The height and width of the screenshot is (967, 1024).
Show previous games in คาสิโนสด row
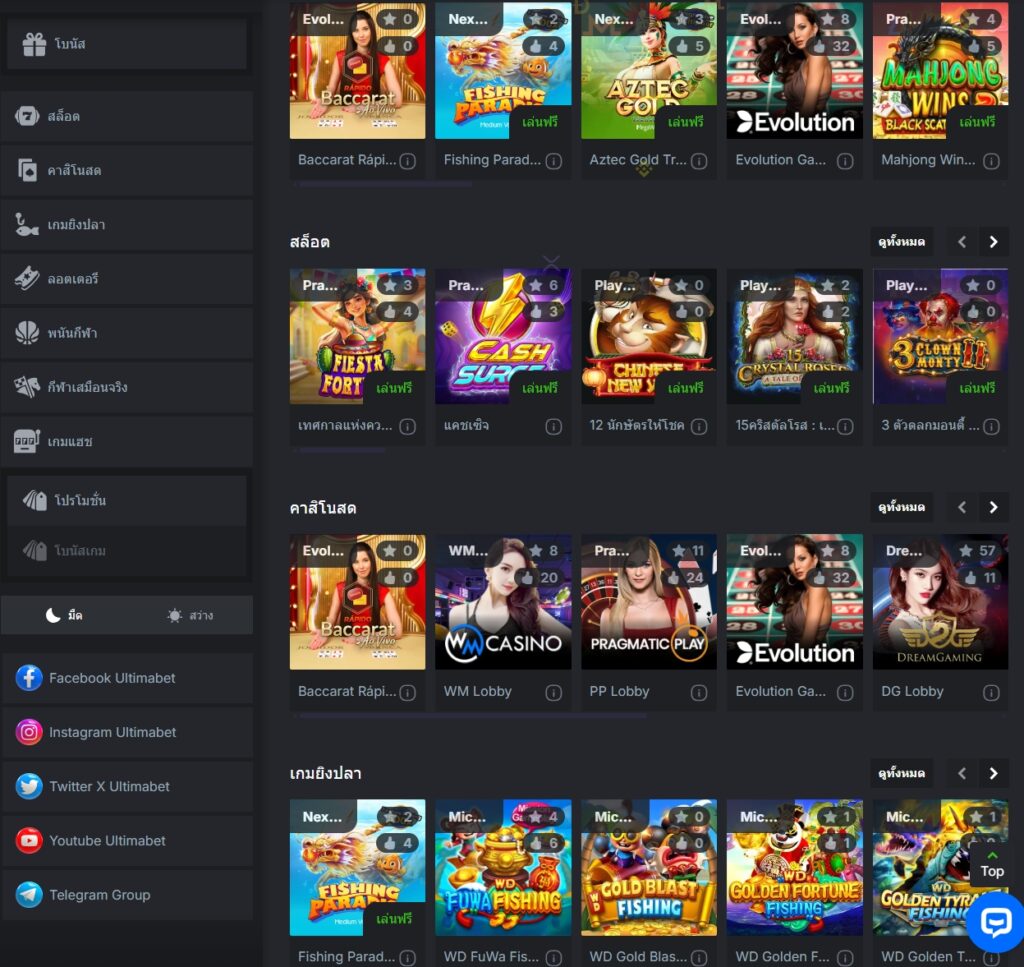(962, 507)
